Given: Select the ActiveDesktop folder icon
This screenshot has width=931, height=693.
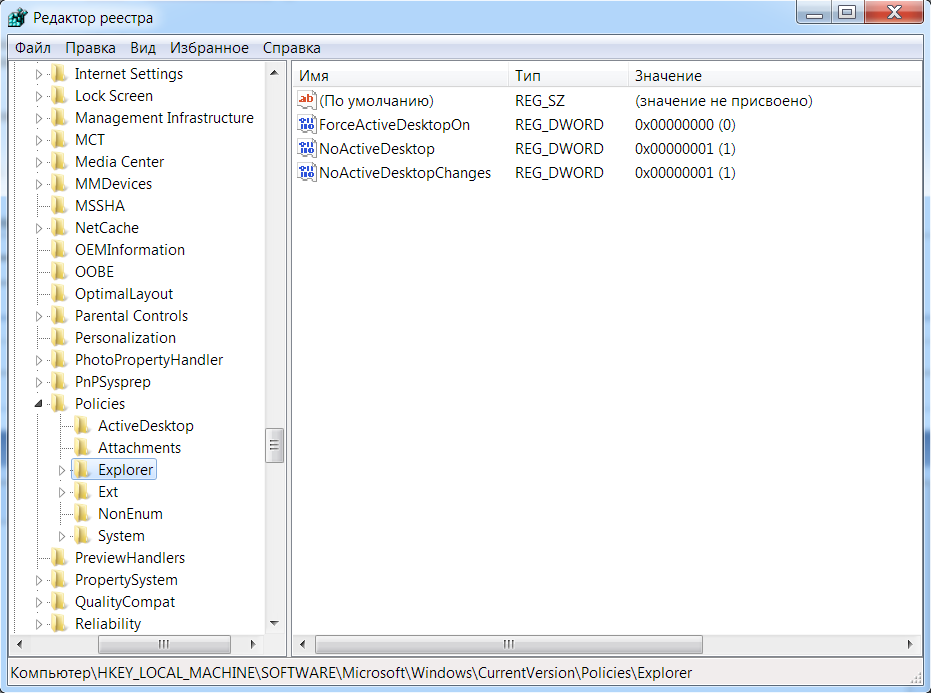Looking at the screenshot, I should (x=82, y=426).
